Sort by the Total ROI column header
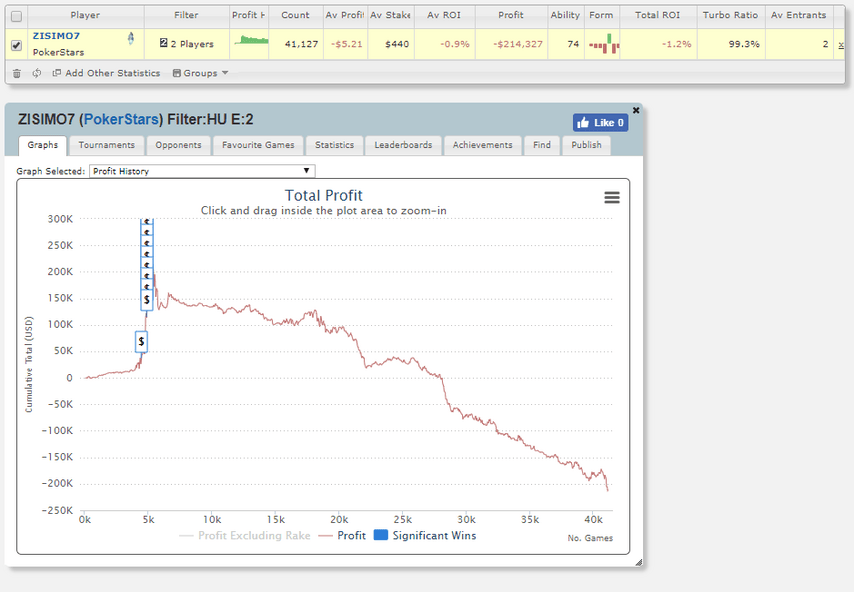Image resolution: width=854 pixels, height=592 pixels. pos(658,16)
